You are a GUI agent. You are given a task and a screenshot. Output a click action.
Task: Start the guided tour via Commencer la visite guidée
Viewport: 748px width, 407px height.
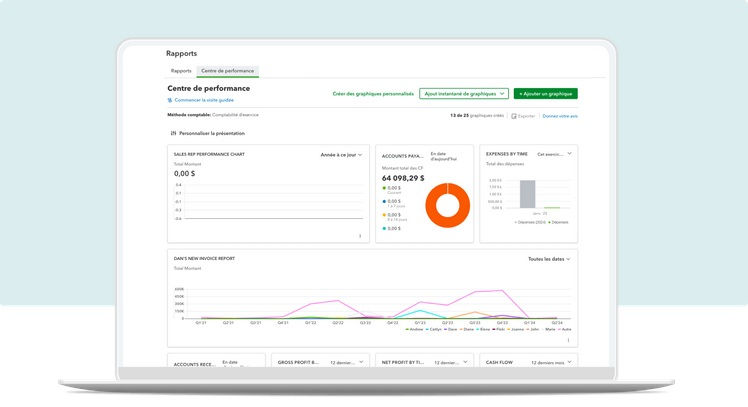tap(204, 100)
